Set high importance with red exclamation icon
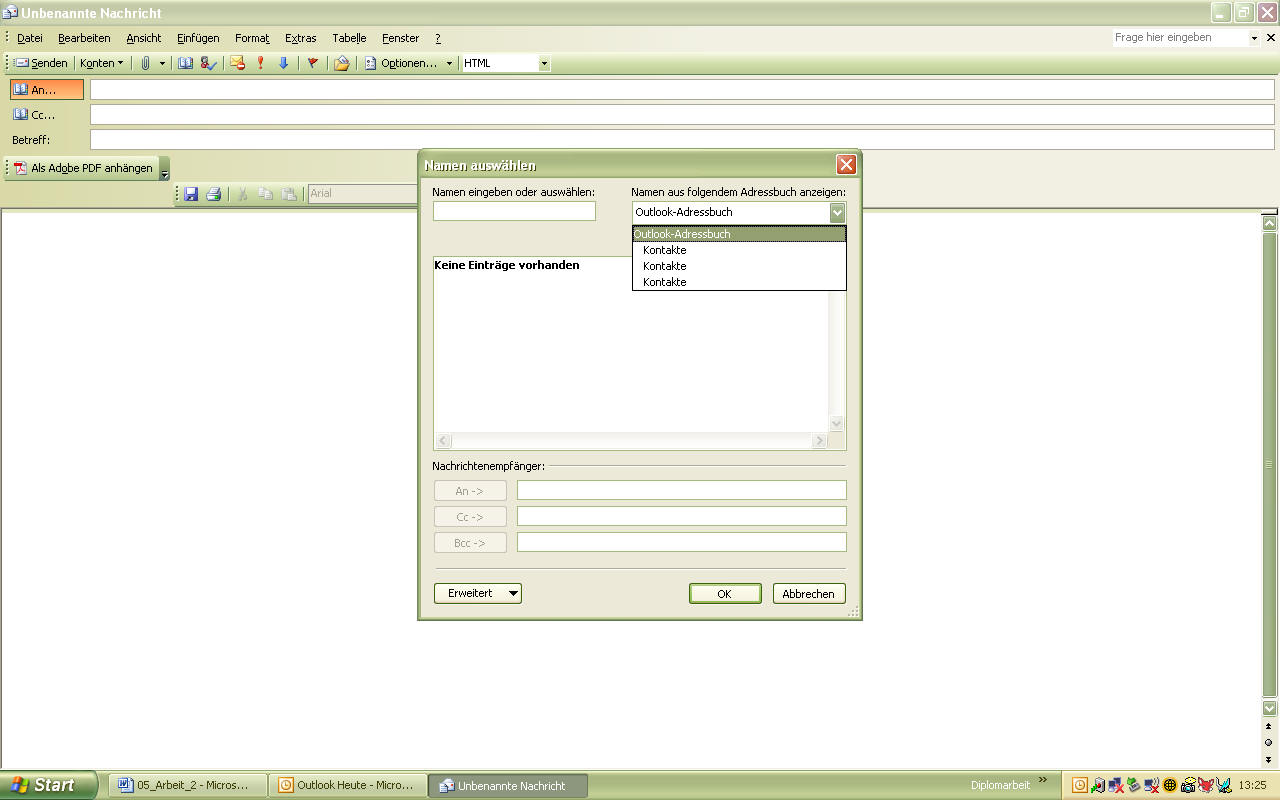1280x800 pixels. pyautogui.click(x=261, y=63)
